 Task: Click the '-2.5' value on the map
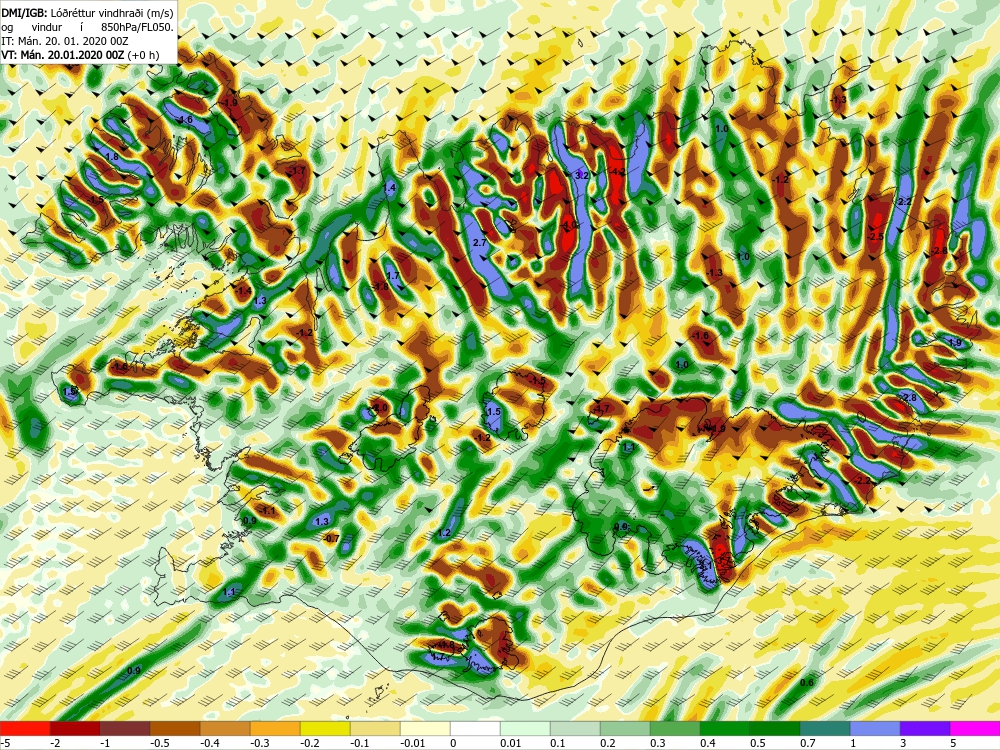(876, 237)
